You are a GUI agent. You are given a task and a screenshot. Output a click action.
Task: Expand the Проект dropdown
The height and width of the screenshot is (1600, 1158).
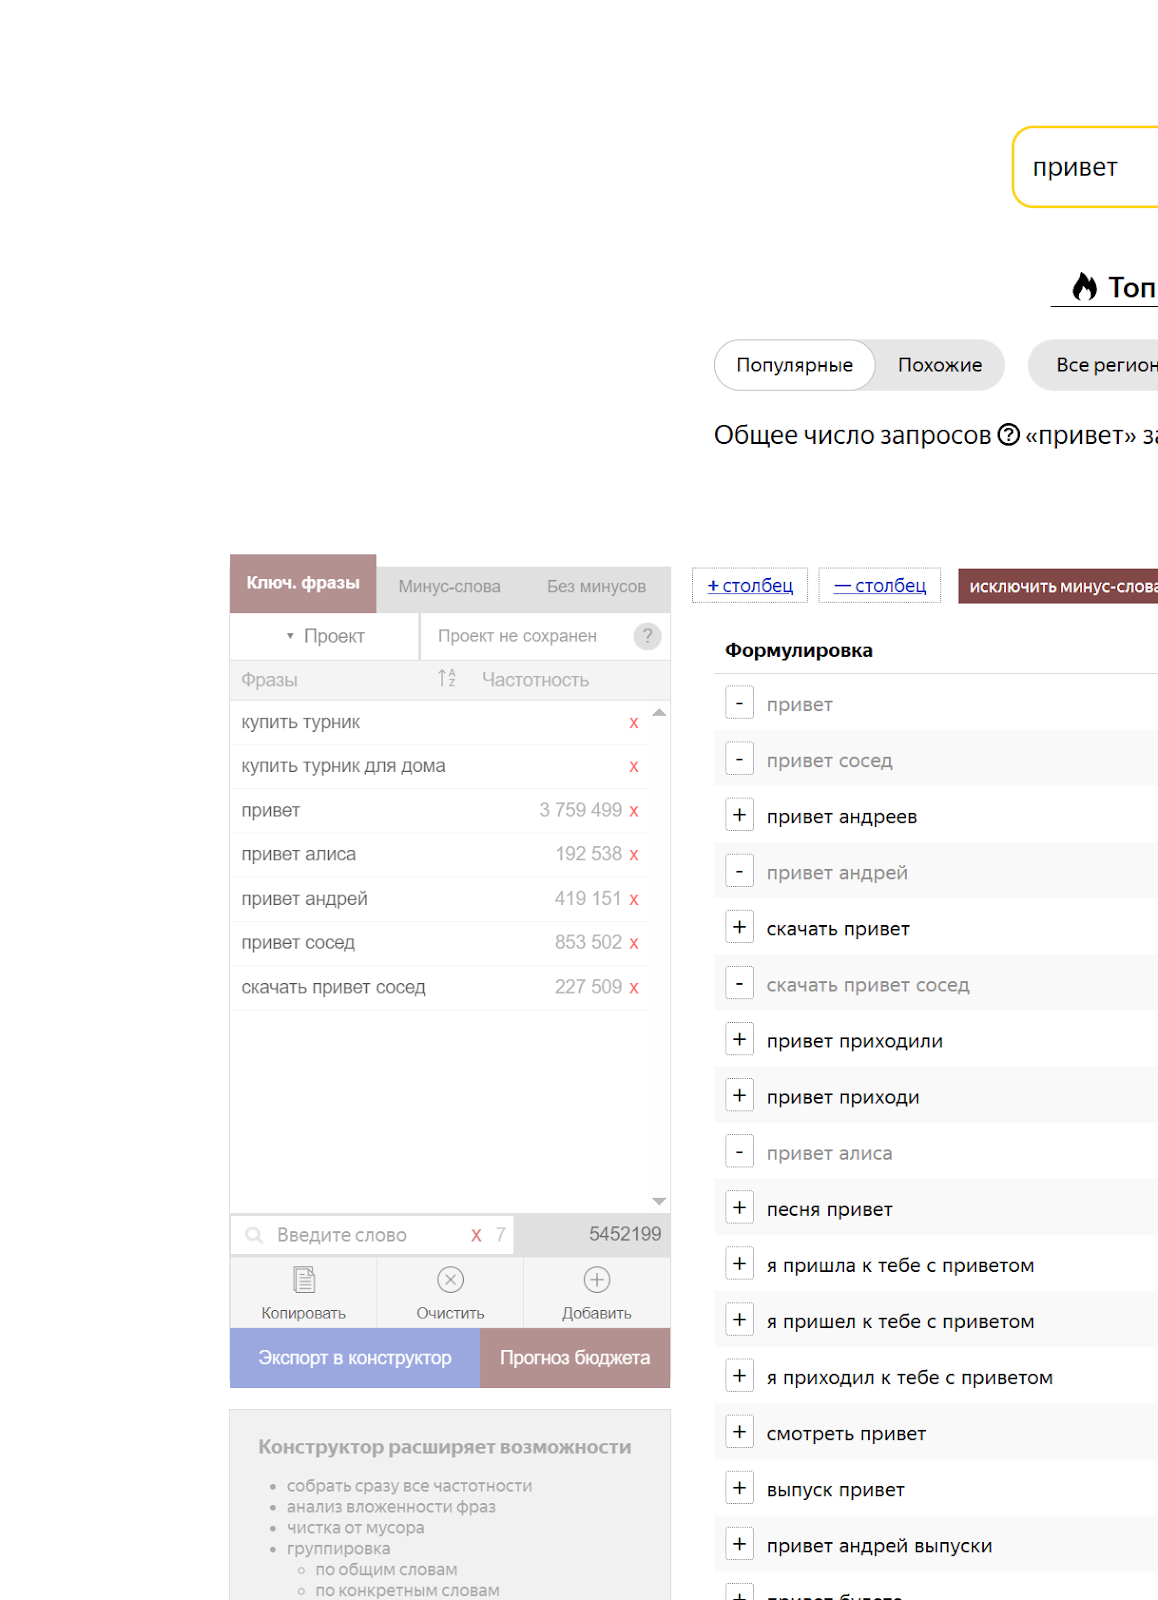324,636
